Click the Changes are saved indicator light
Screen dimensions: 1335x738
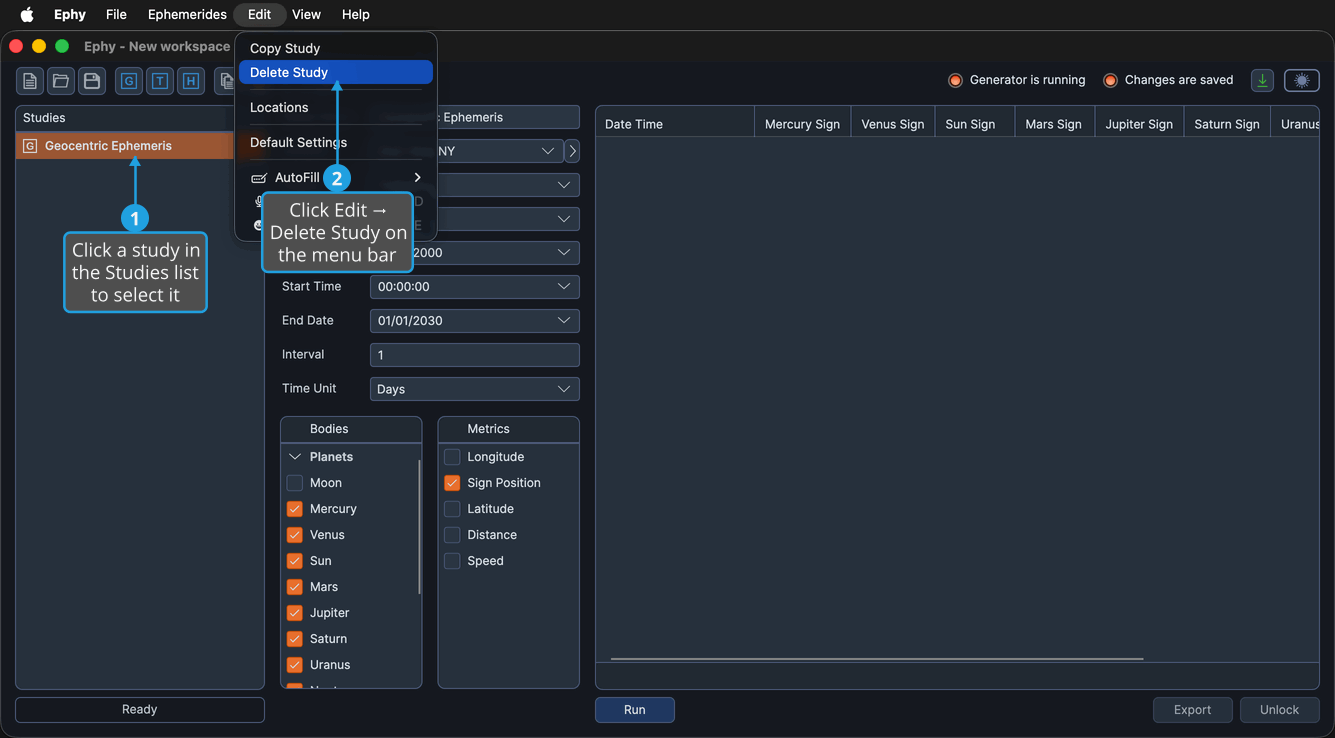[x=1110, y=80]
